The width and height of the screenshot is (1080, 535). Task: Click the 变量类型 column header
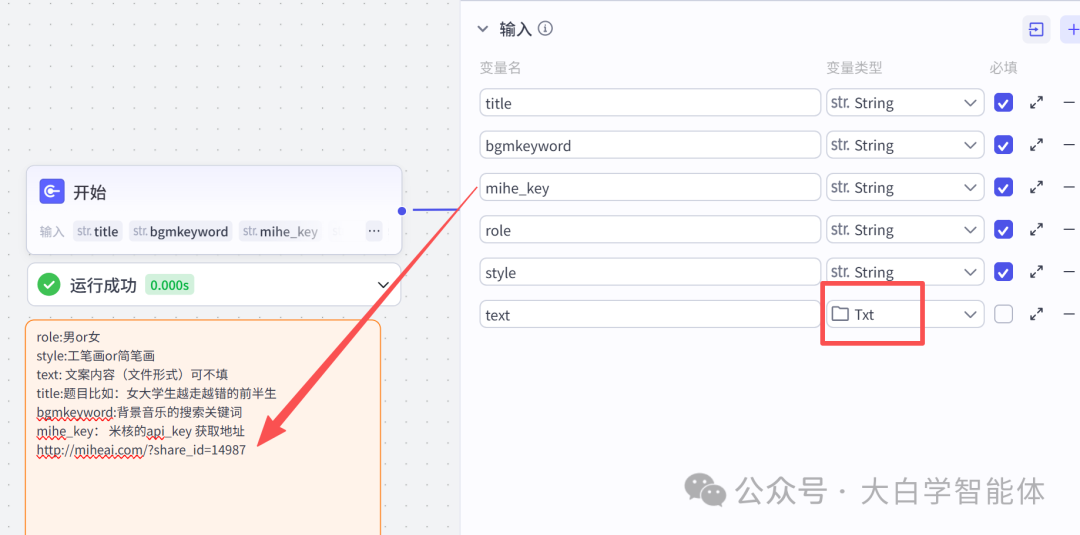click(854, 67)
